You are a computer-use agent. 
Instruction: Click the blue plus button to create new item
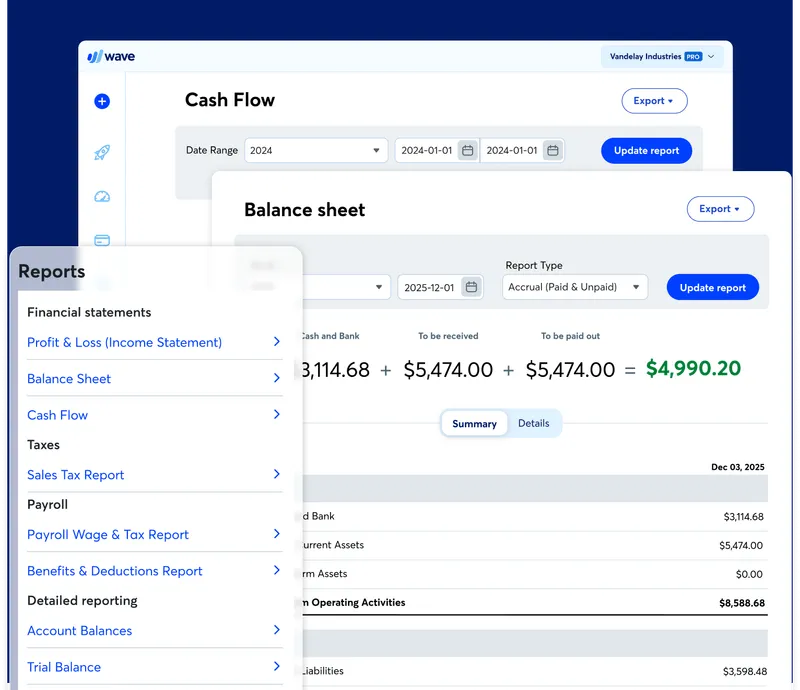click(x=101, y=101)
